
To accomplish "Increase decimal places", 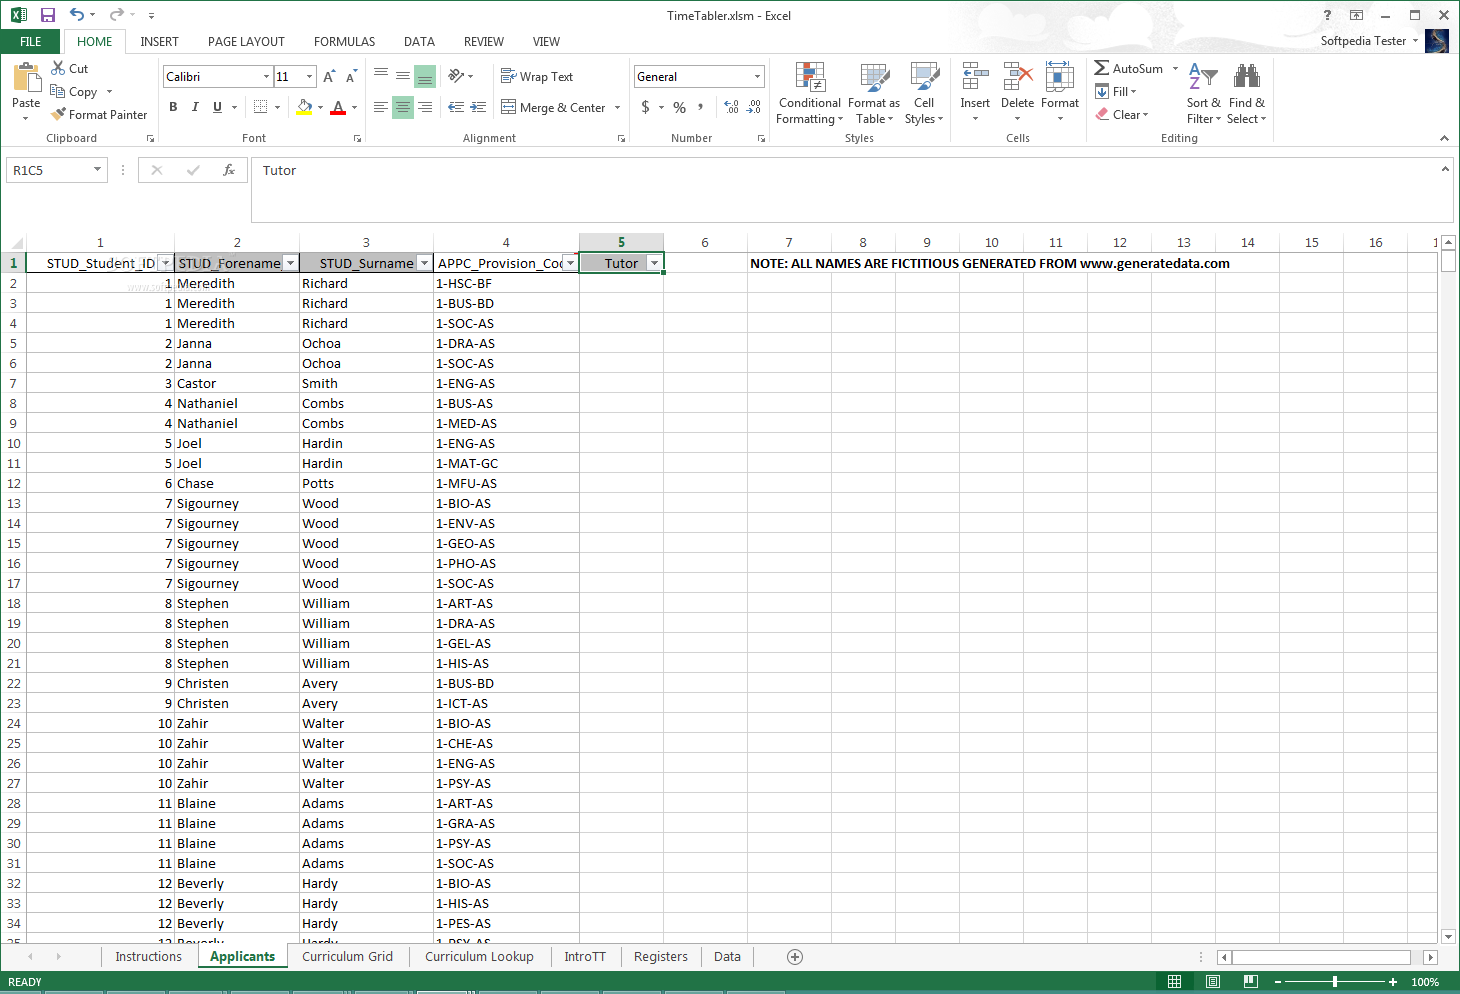I will pyautogui.click(x=731, y=107).
